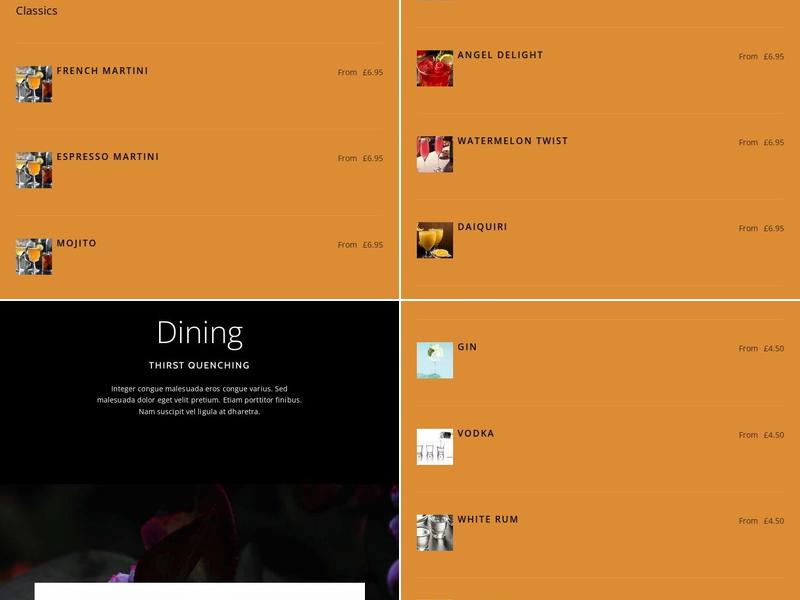Click the Integer congue malesuada description paragraph
The height and width of the screenshot is (600, 800).
pyautogui.click(x=199, y=400)
